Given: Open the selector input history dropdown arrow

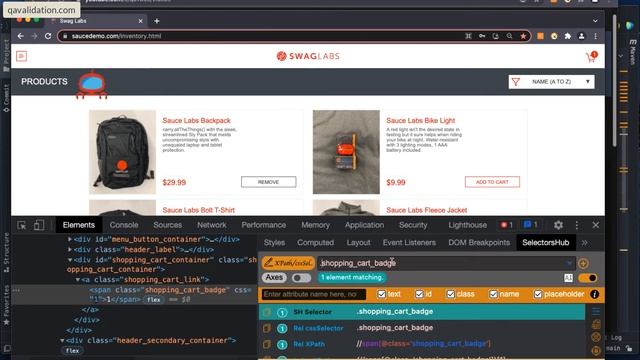Looking at the screenshot, I should click(x=569, y=263).
